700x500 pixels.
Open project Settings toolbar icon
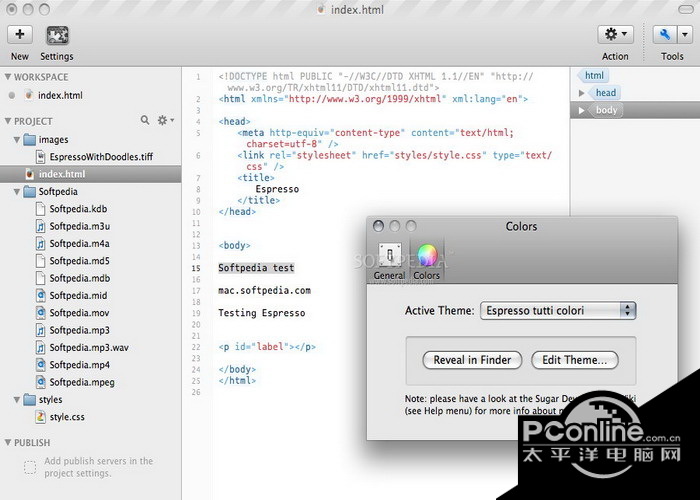point(57,35)
